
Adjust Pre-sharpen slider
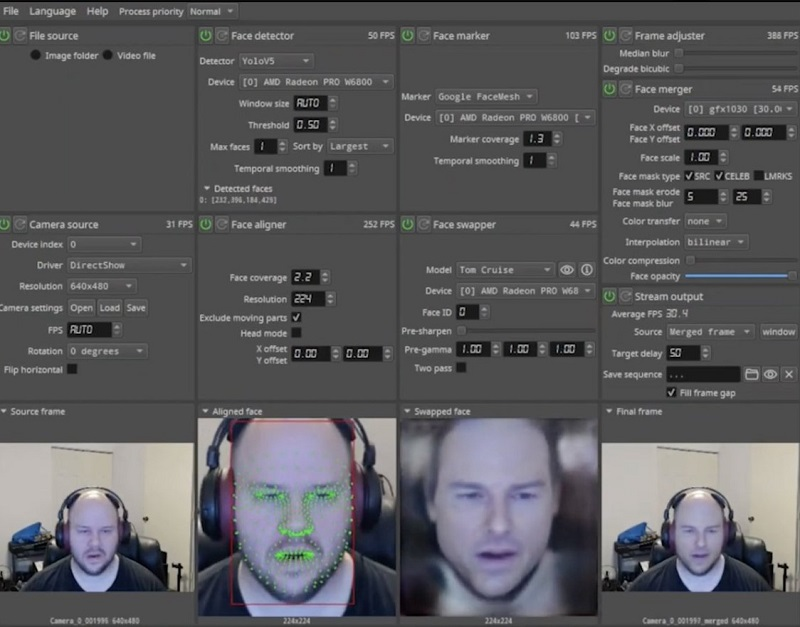(x=526, y=331)
